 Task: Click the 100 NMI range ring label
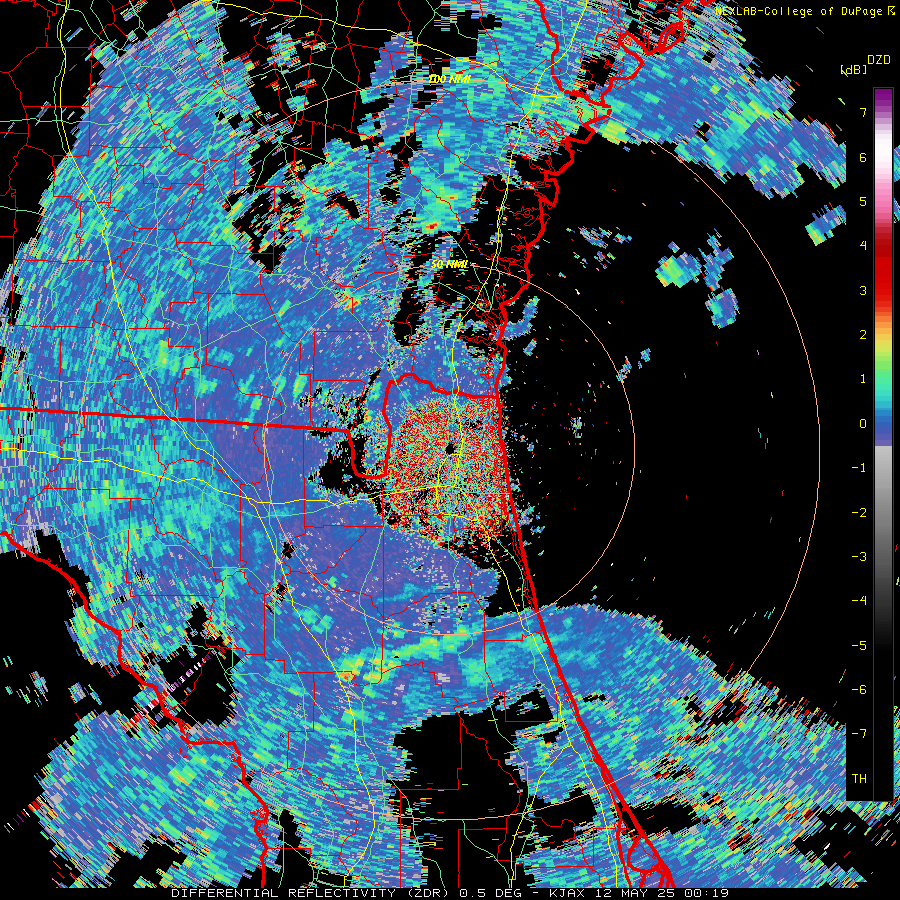449,79
